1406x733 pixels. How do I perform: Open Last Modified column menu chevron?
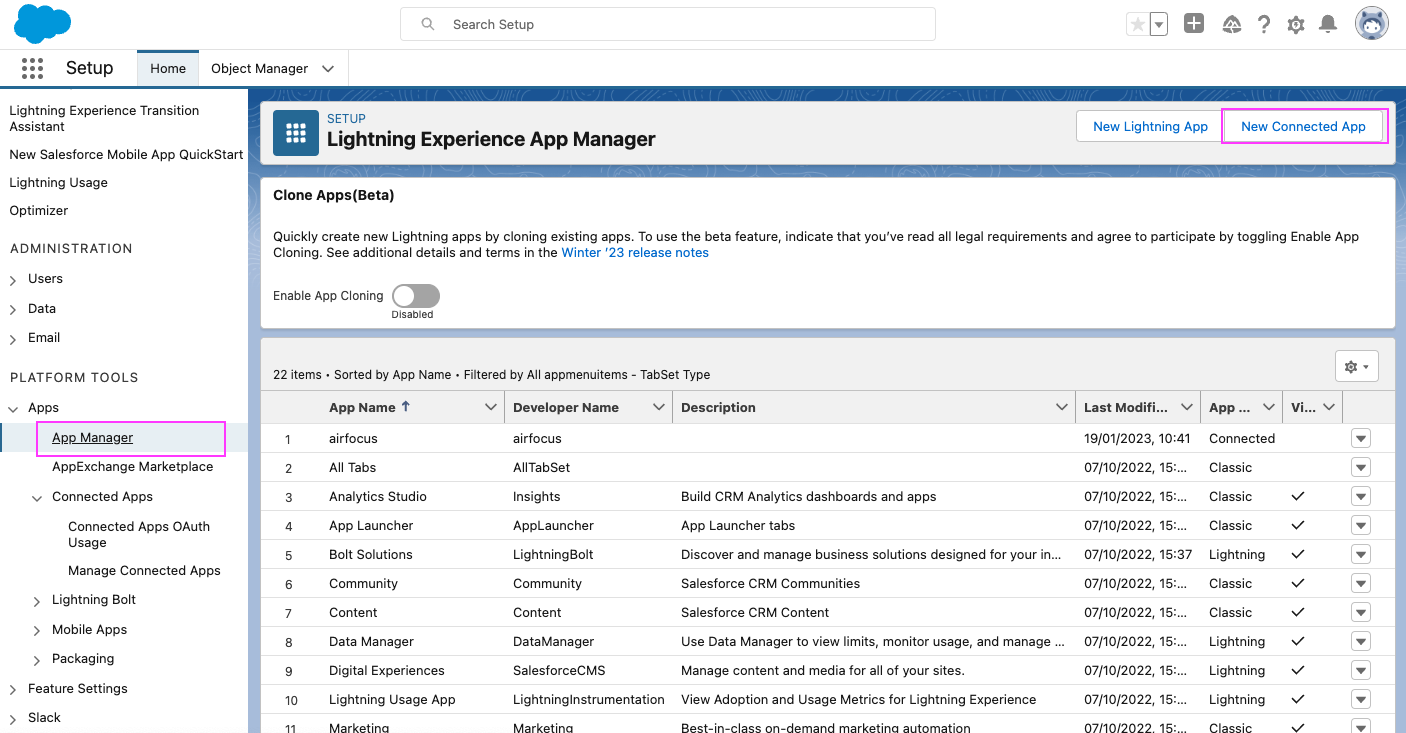click(1186, 407)
